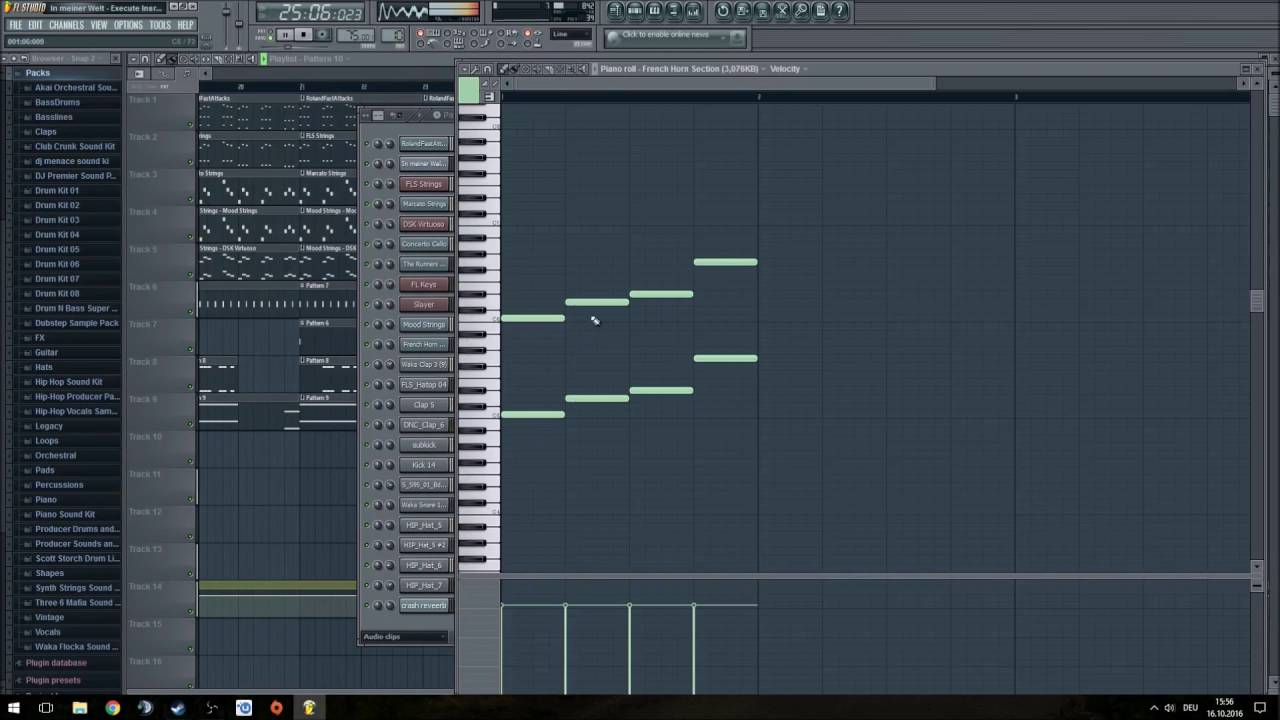Open the piano roll toolbar shortcut
Viewport: 1280px width, 720px height.
point(654,11)
